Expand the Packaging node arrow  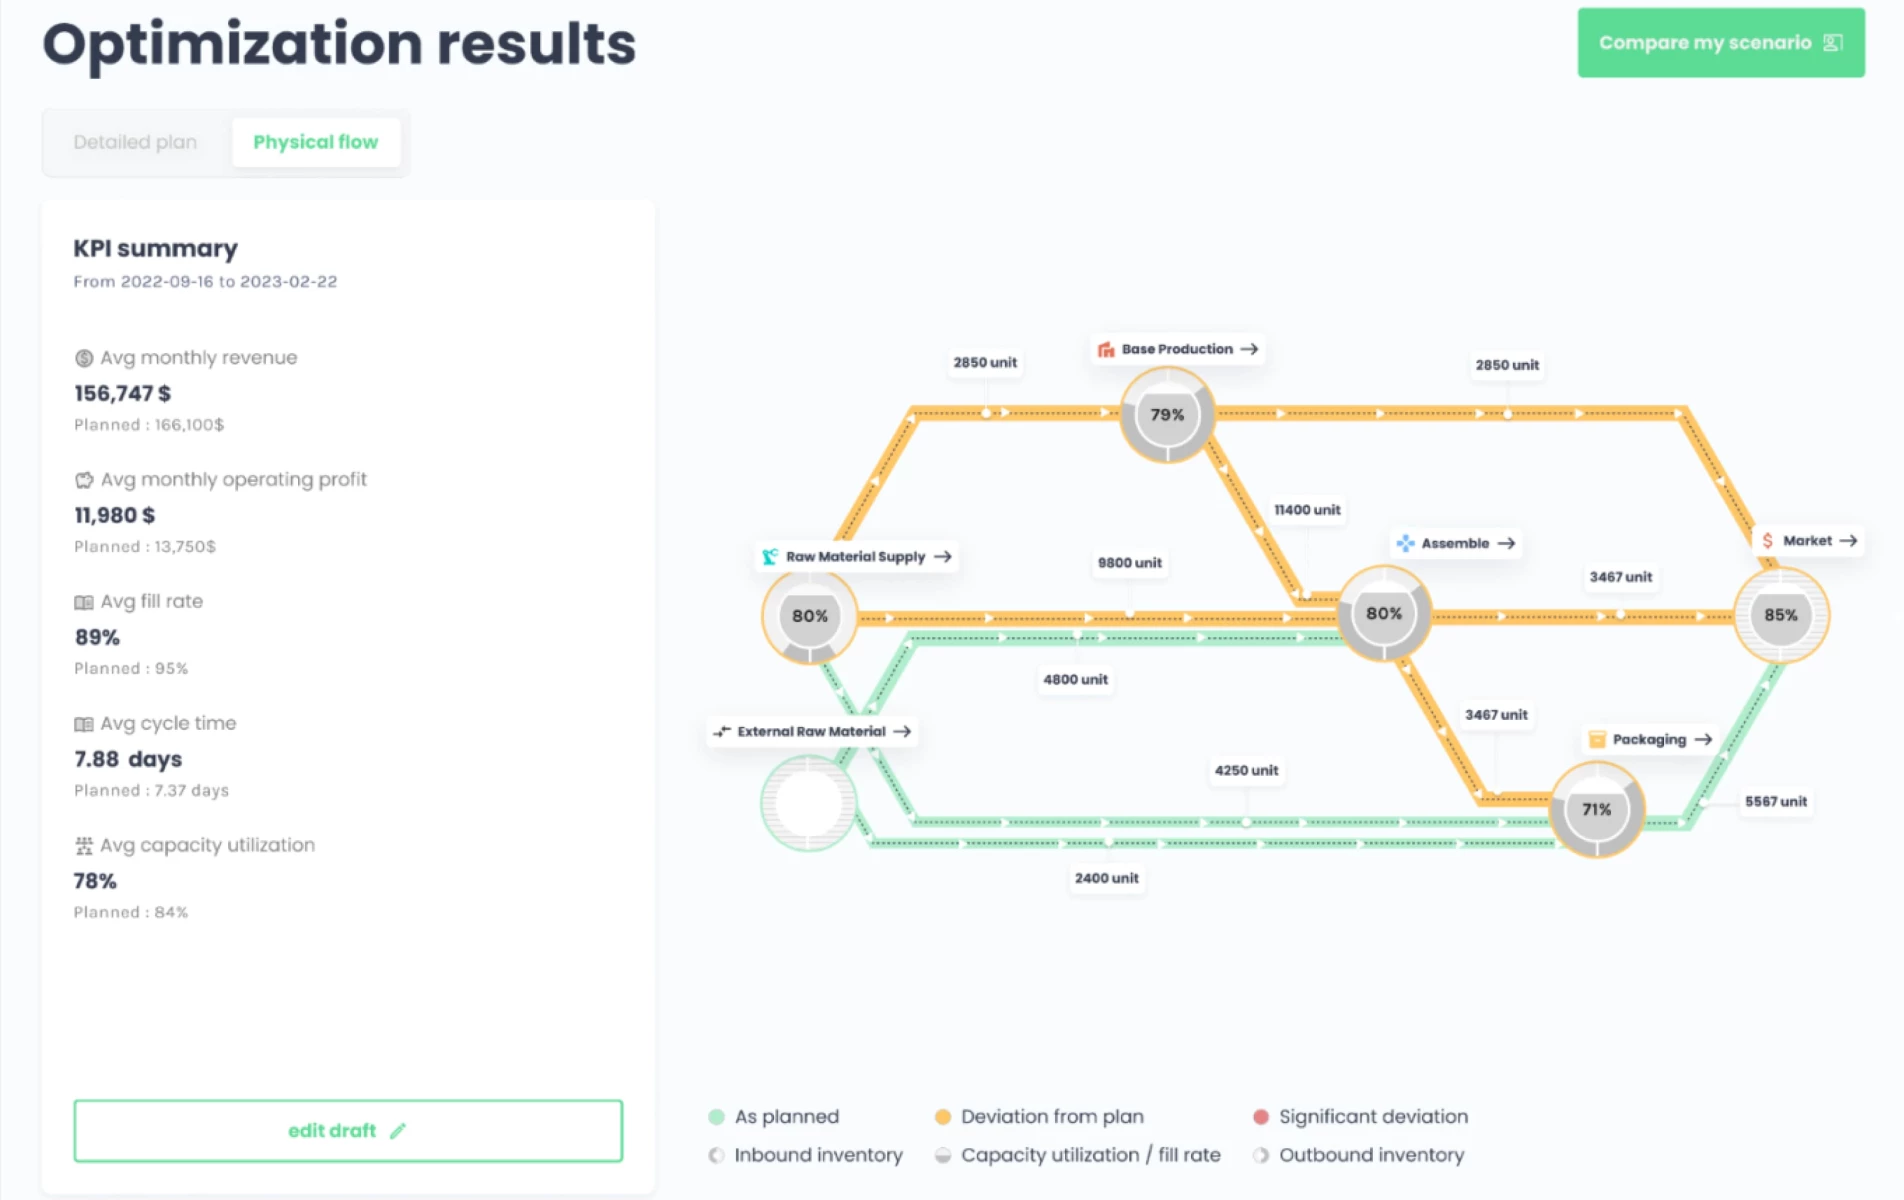pyautogui.click(x=1704, y=740)
